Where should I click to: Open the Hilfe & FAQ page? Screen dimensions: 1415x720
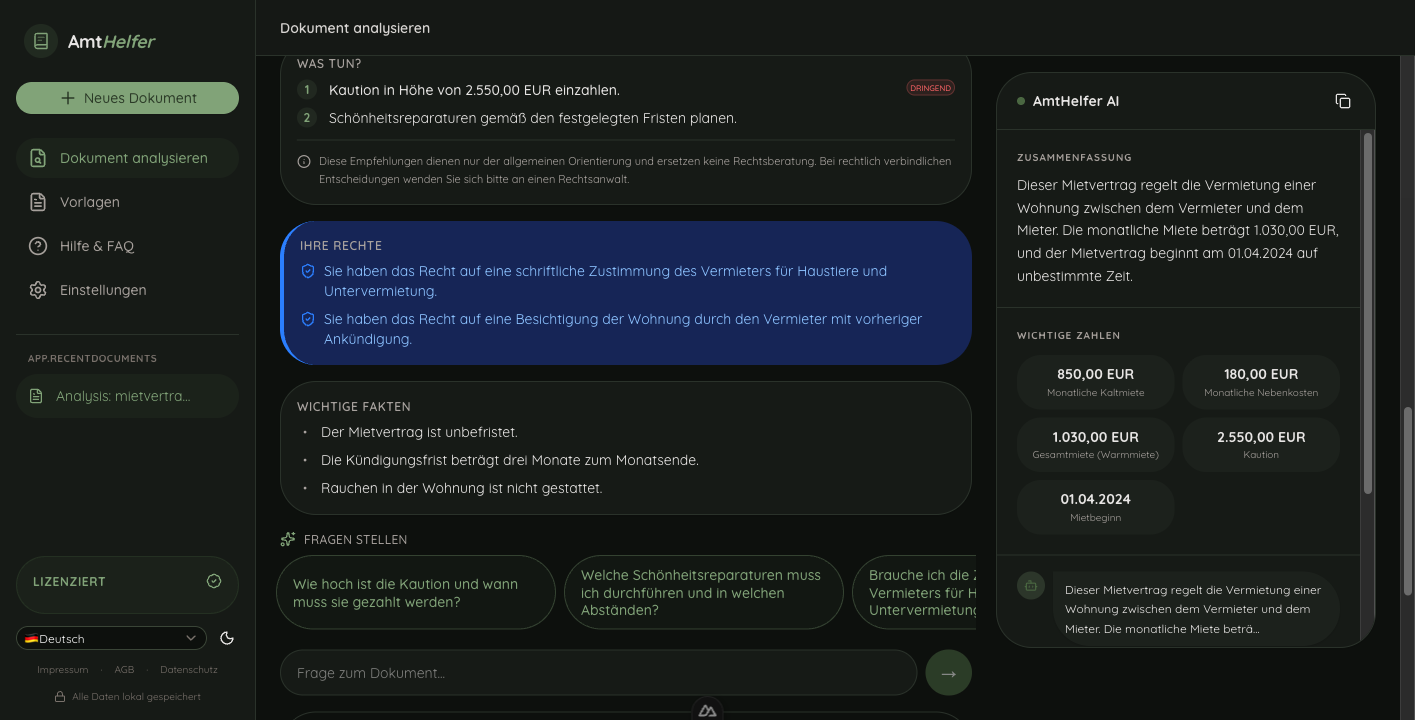tap(96, 246)
